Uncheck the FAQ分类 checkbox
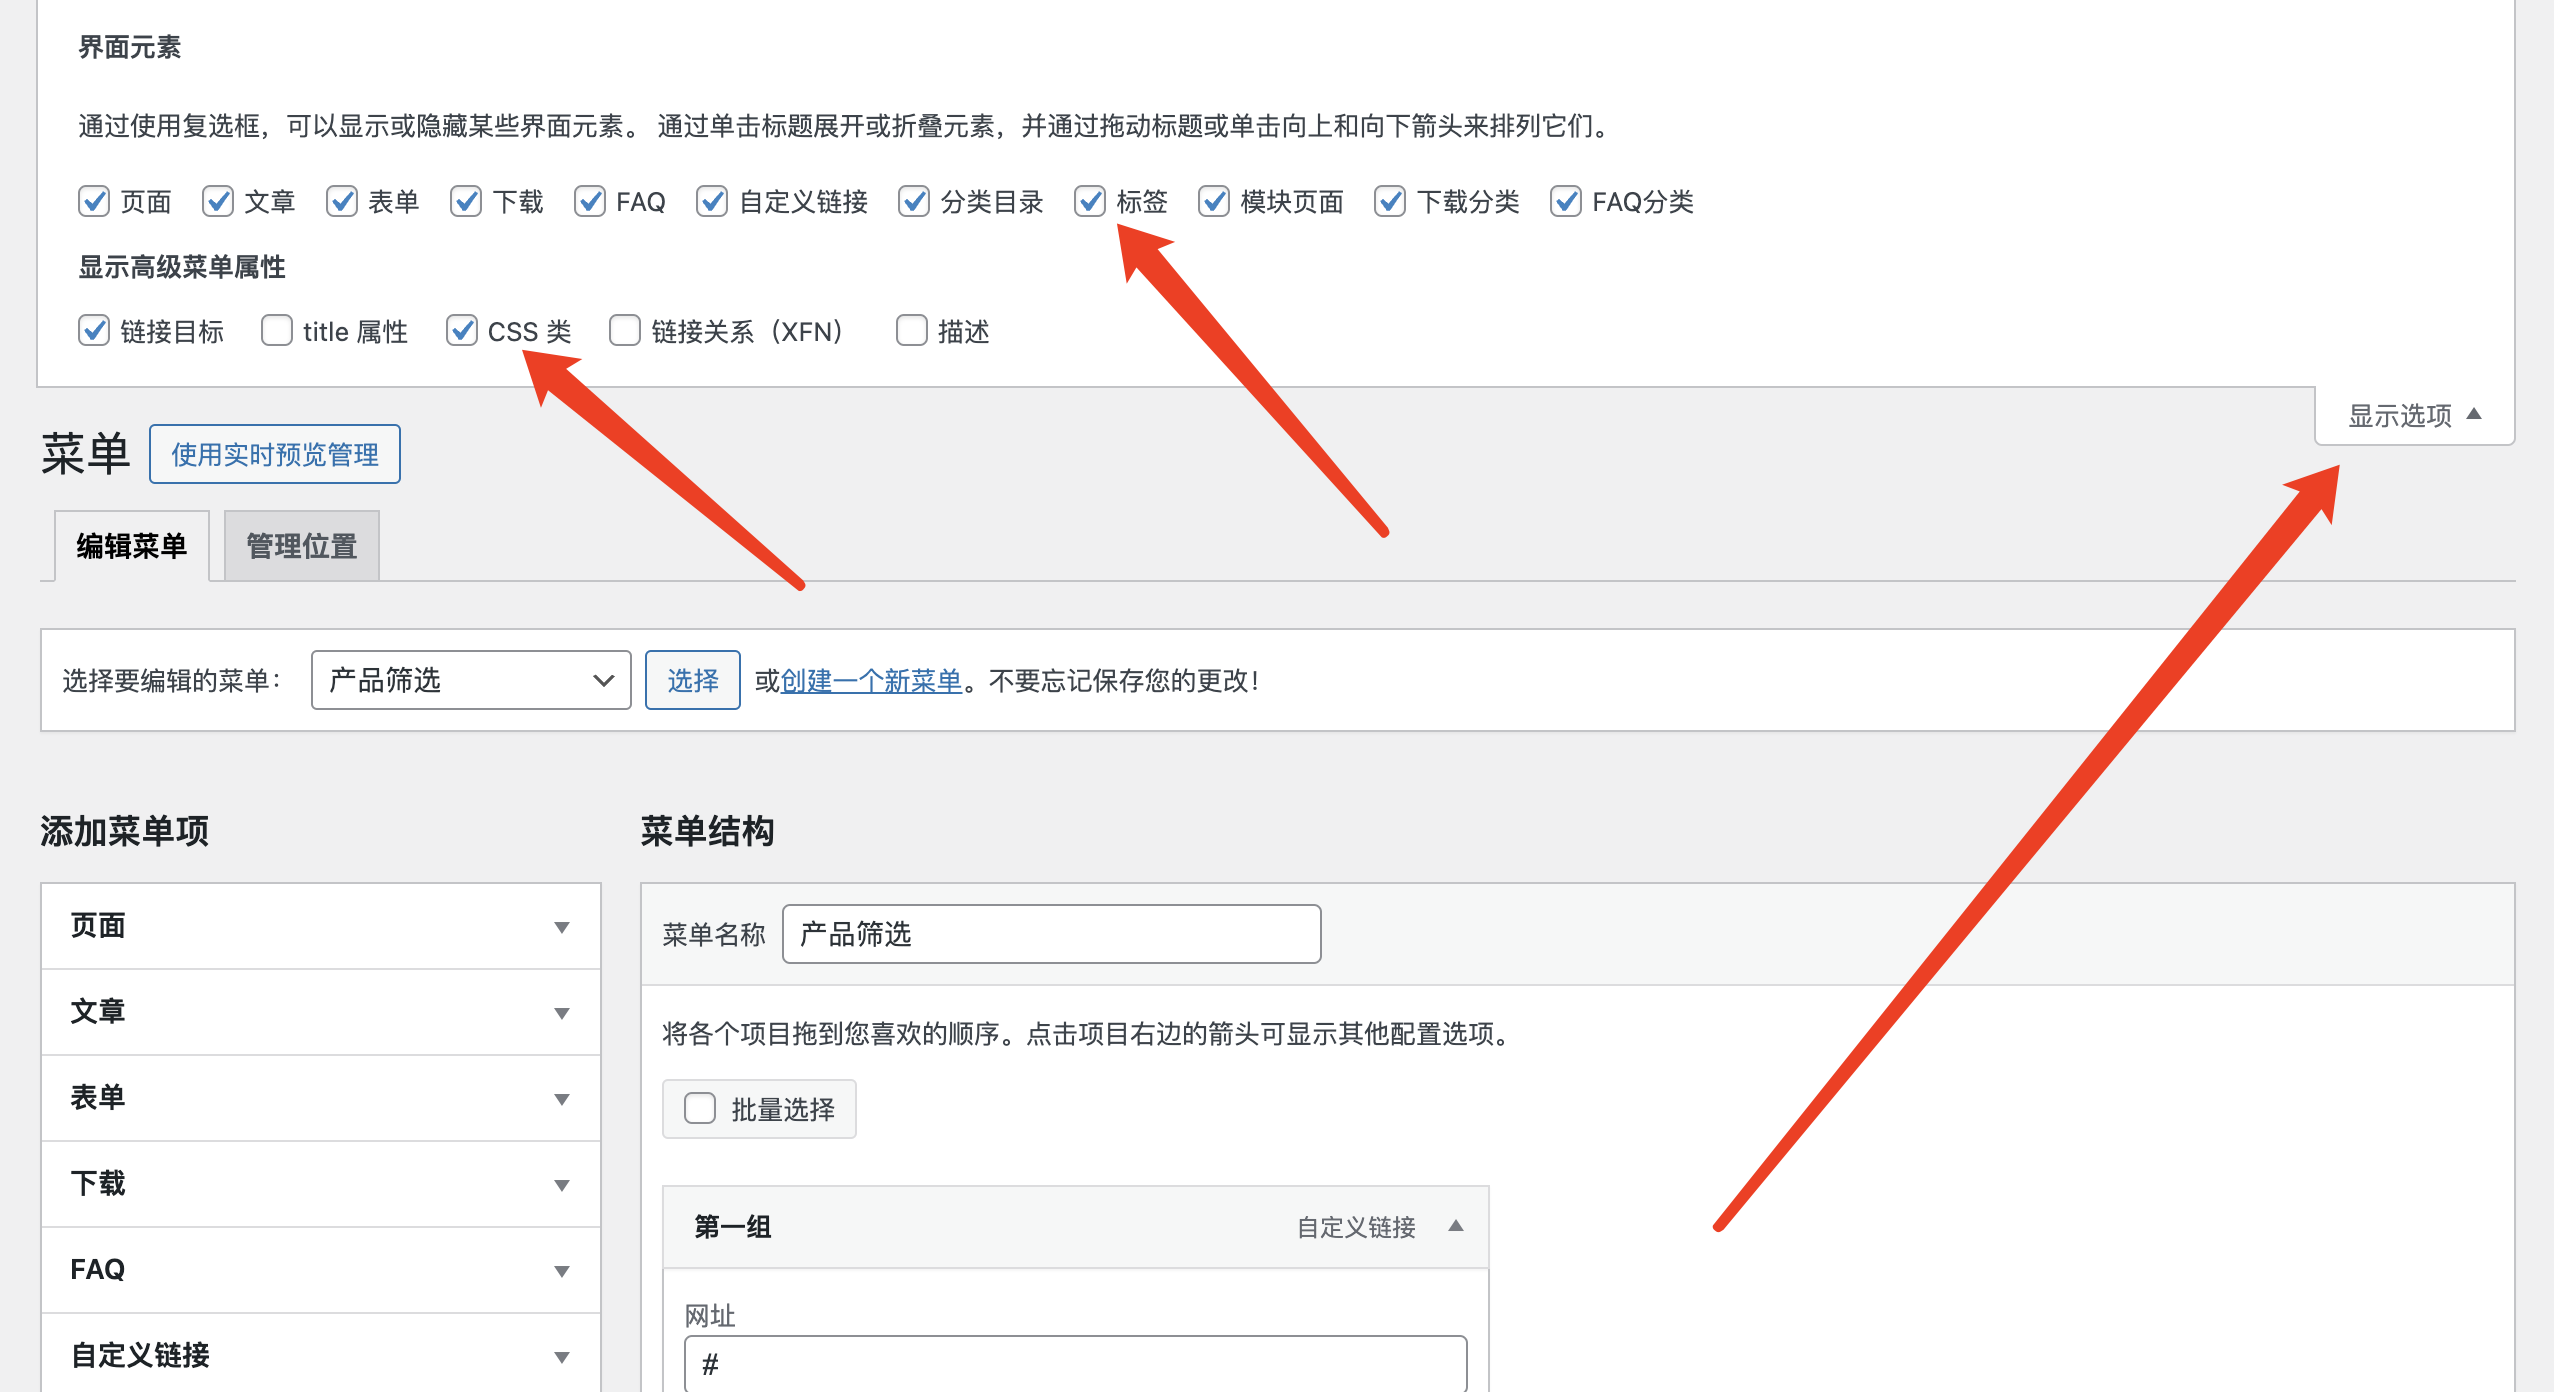This screenshot has width=2554, height=1392. pos(1565,201)
